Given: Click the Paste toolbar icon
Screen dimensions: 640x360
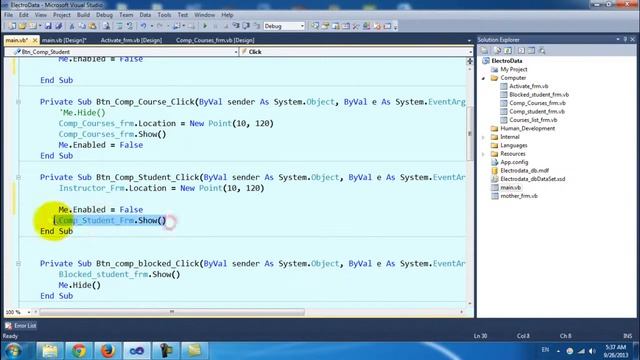Looking at the screenshot, I should coord(93,26).
